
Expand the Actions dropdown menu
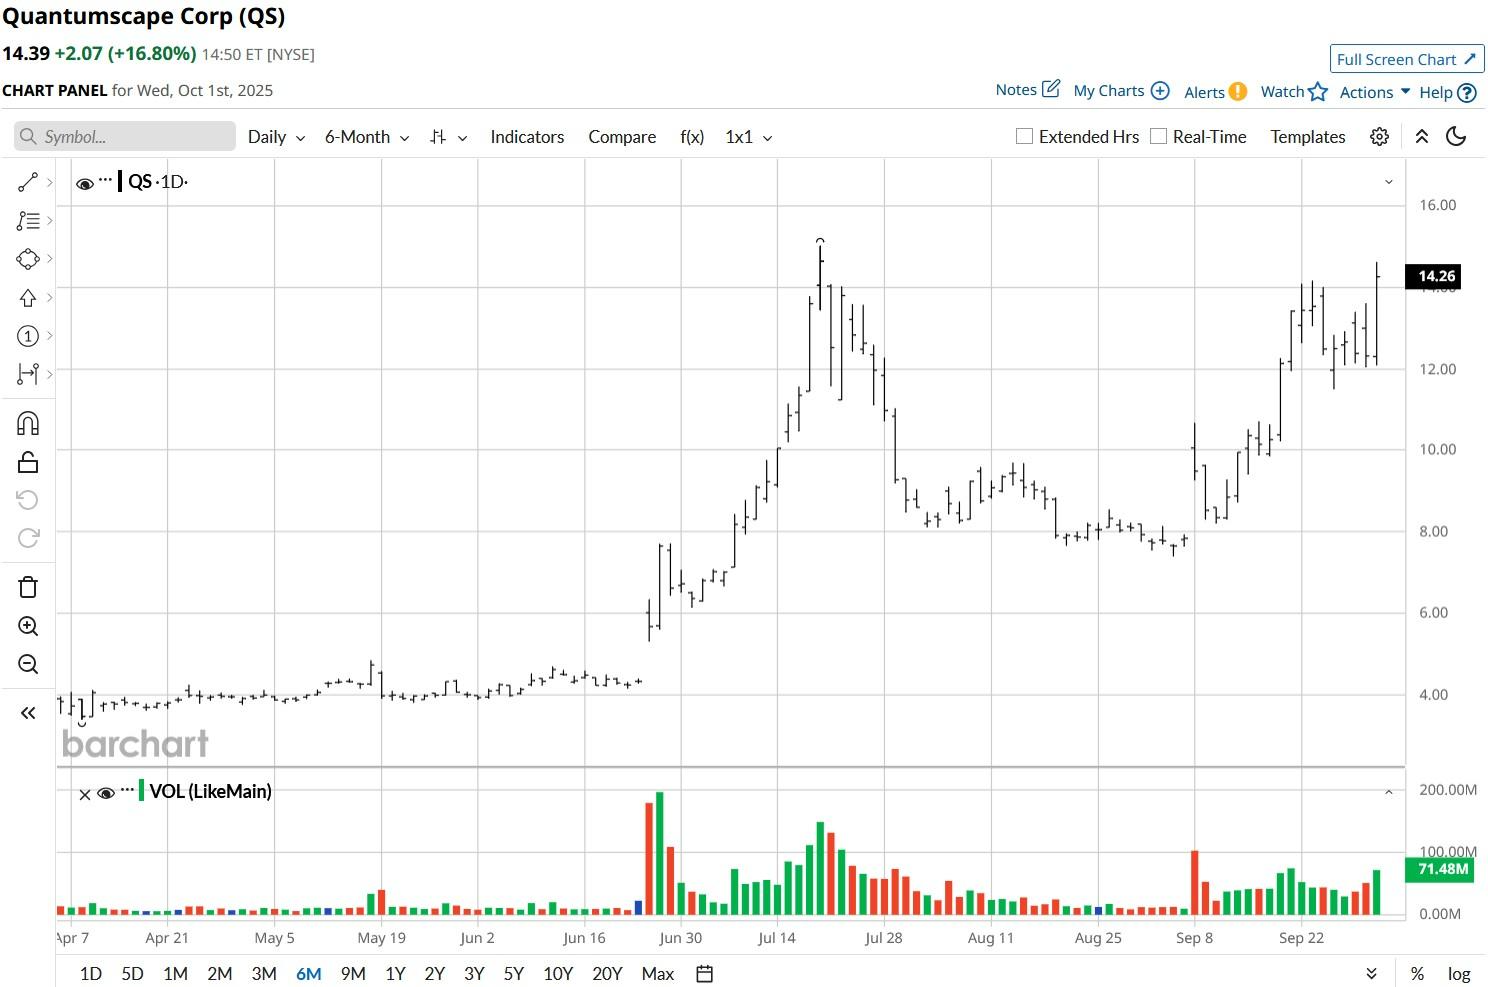(1375, 92)
